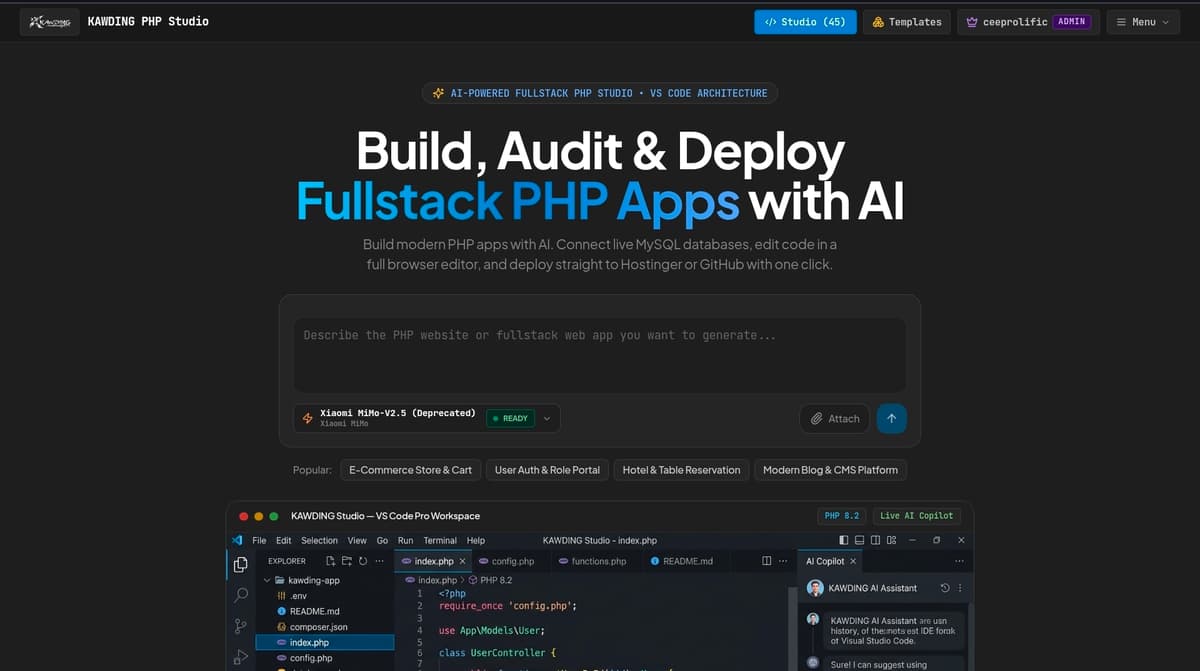
Task: Expand the Menu dropdown
Action: pyautogui.click(x=1142, y=22)
